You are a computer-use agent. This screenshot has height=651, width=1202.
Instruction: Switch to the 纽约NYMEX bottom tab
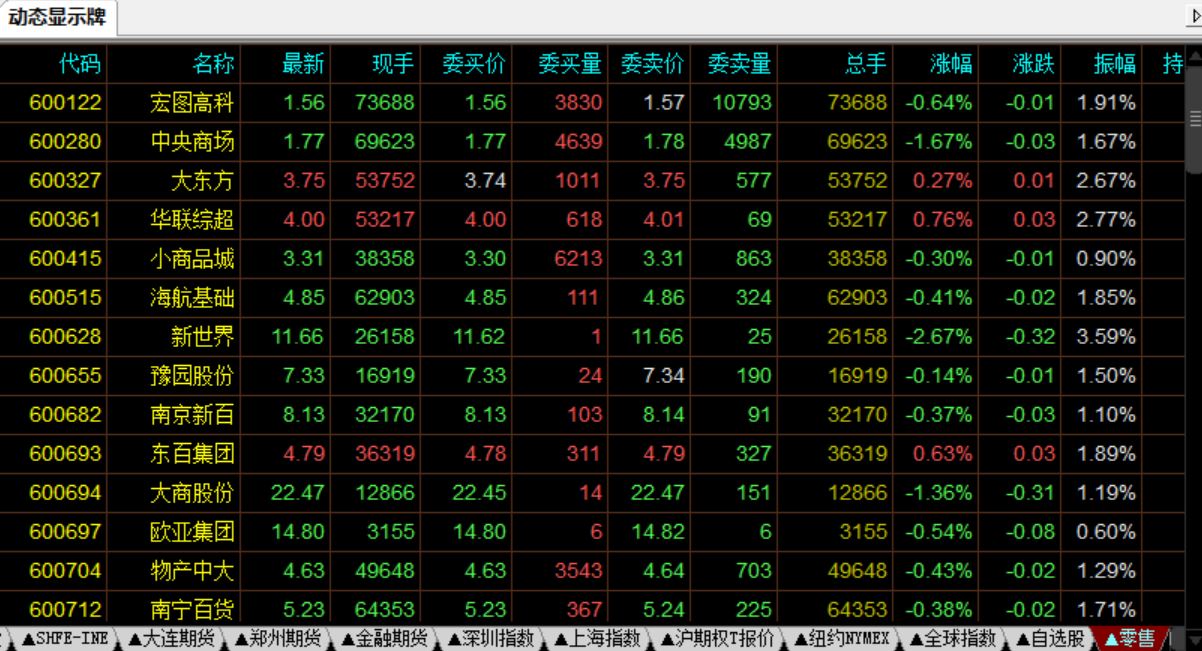click(841, 638)
